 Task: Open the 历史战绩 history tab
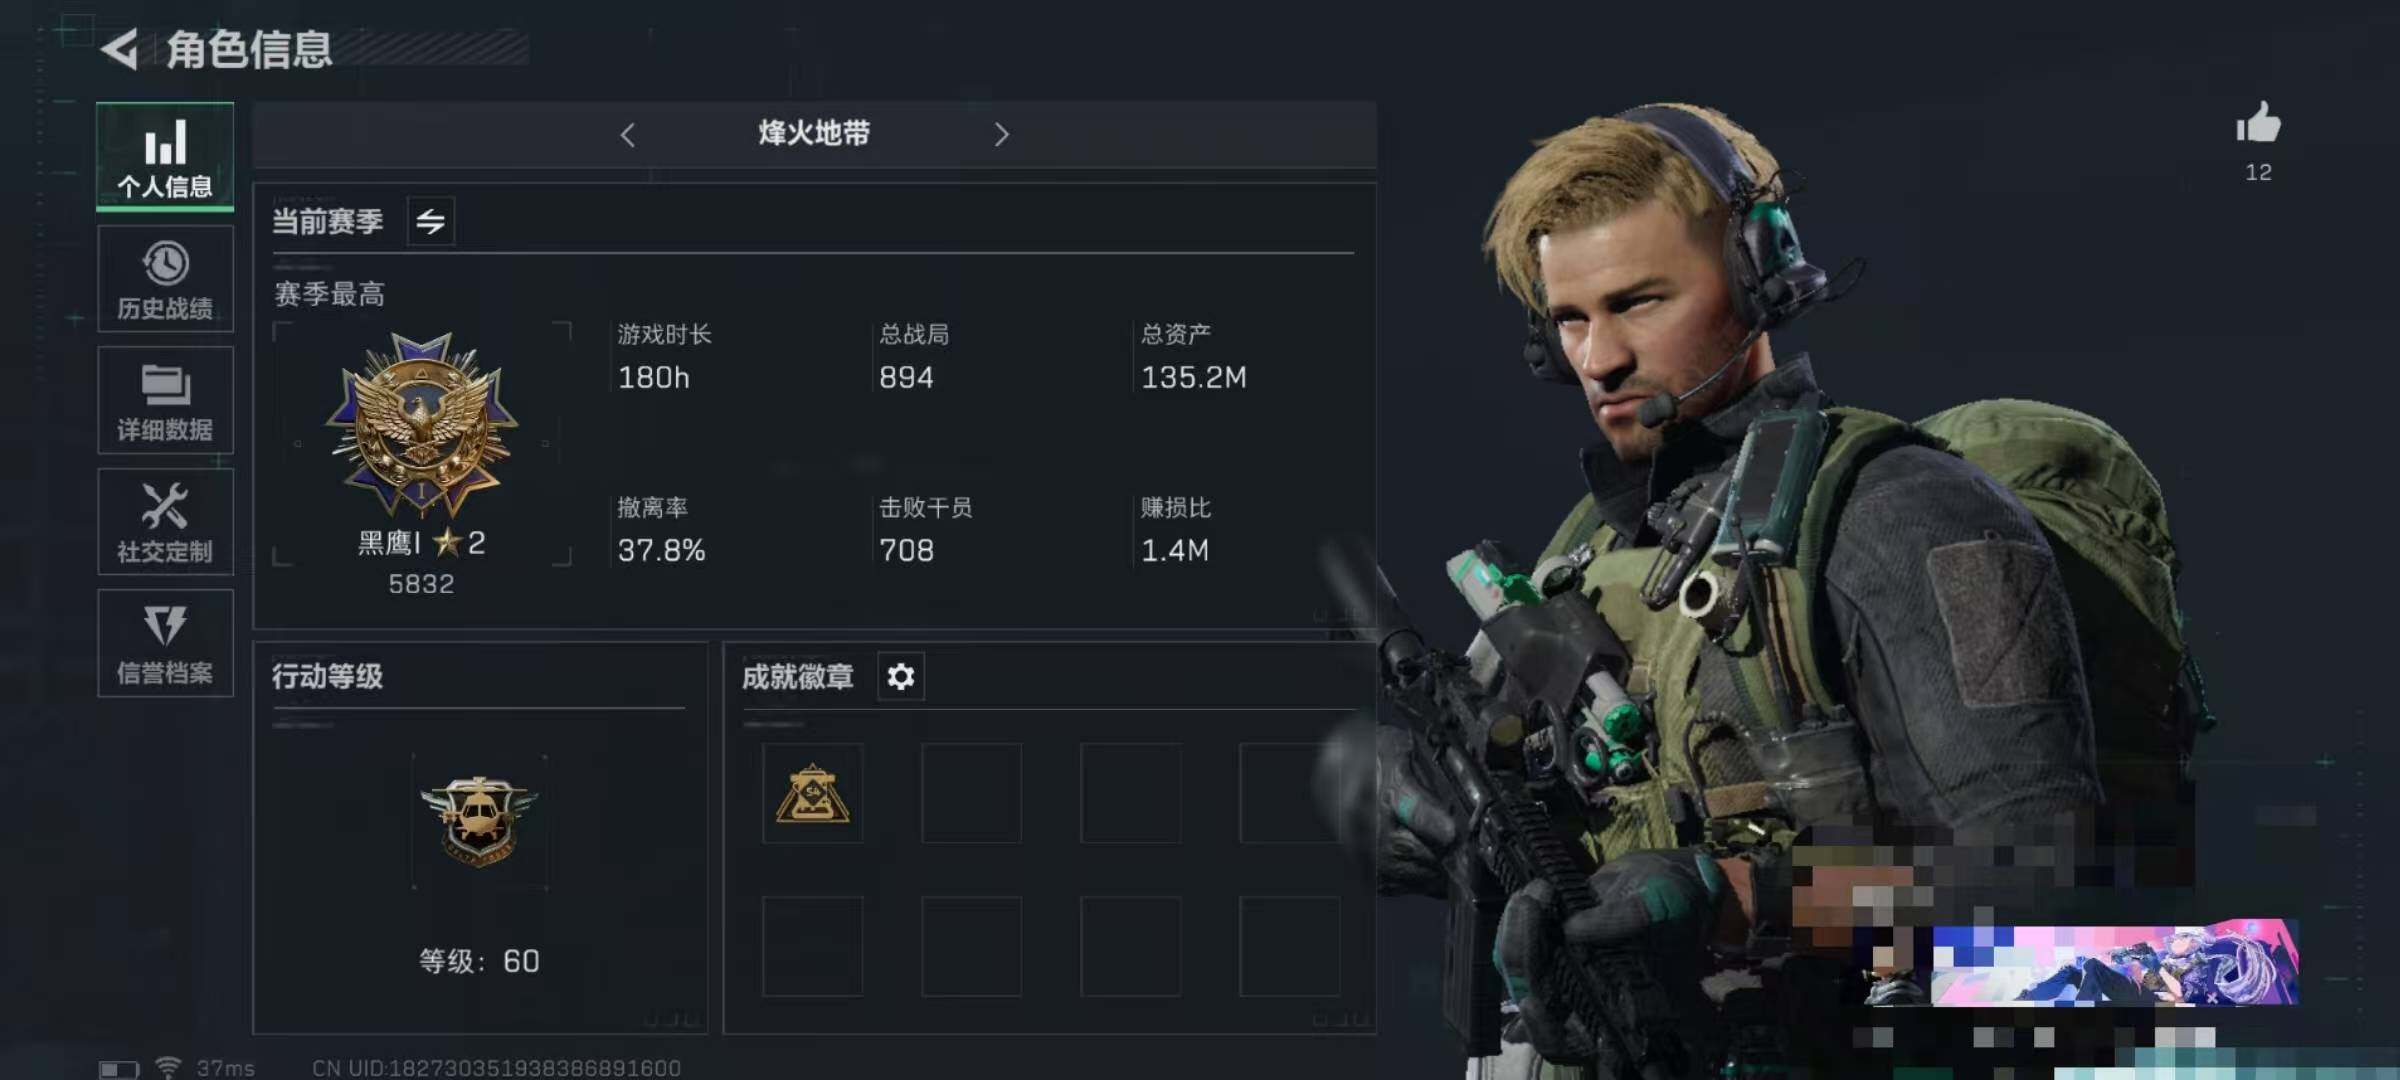pos(165,279)
